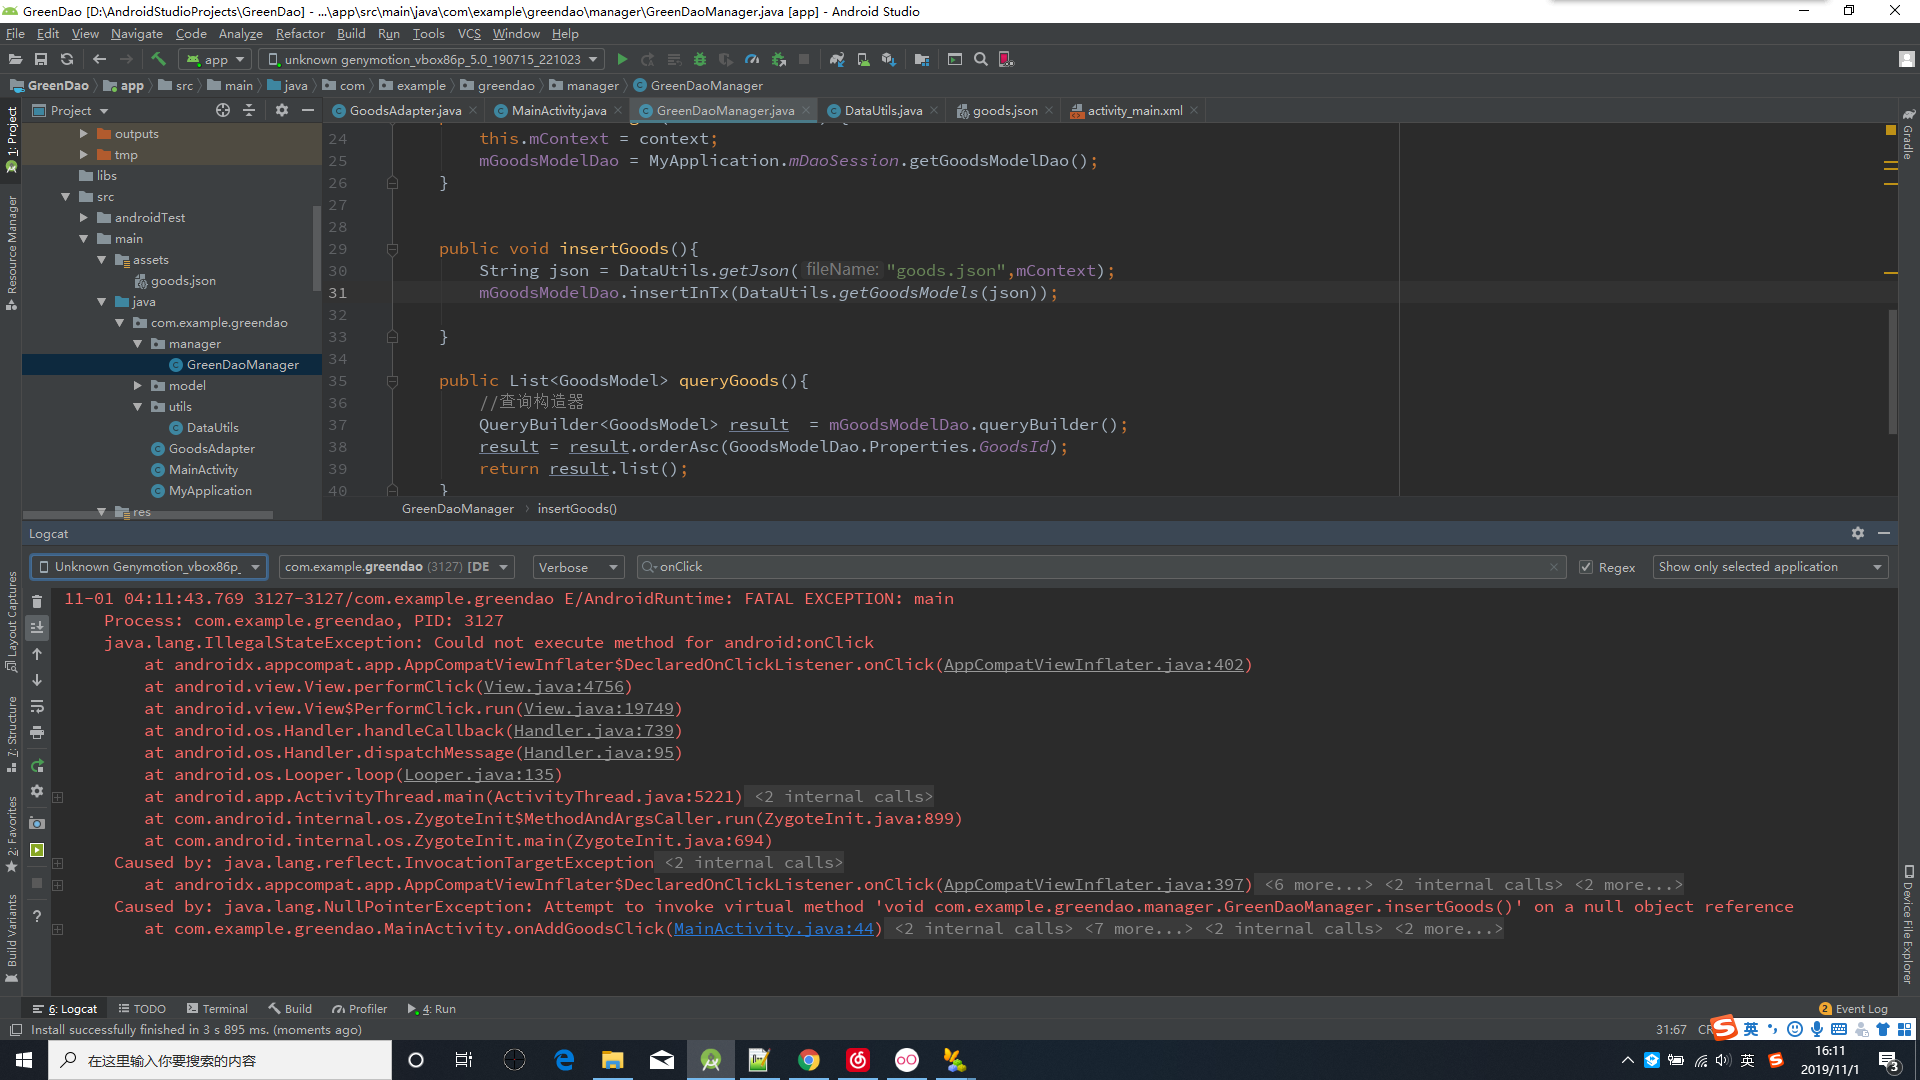Open Looper.java:135 stack link

tap(478, 775)
